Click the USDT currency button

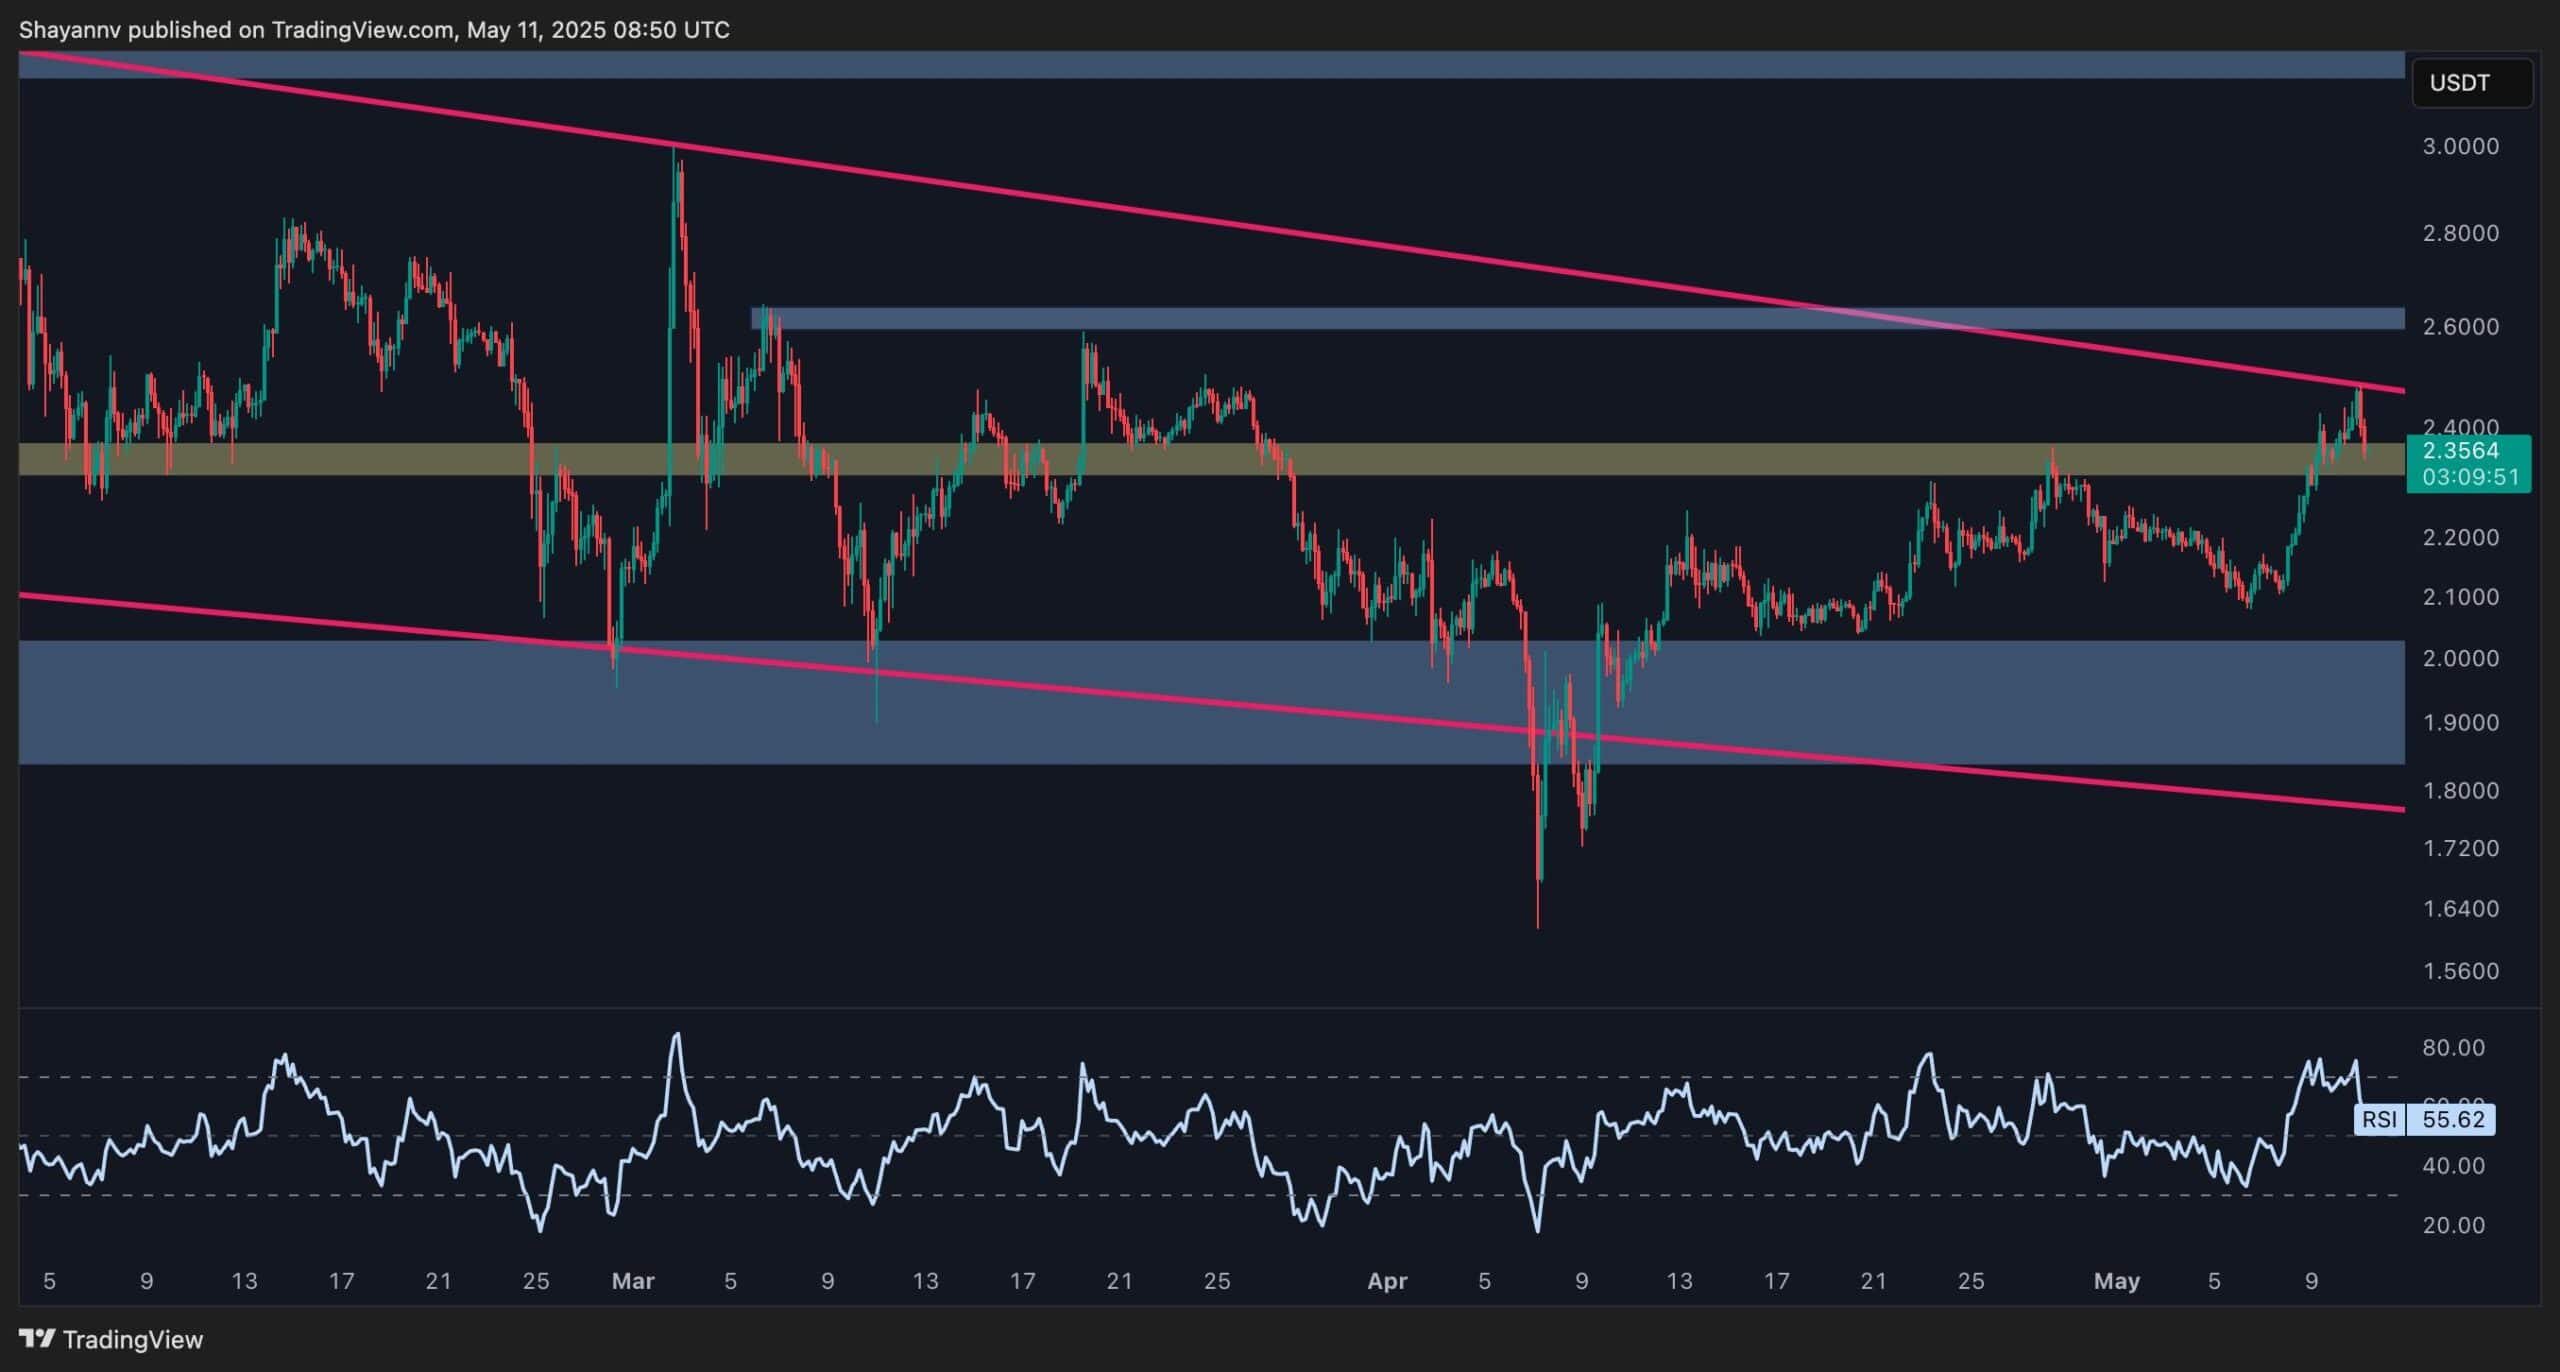click(2471, 83)
